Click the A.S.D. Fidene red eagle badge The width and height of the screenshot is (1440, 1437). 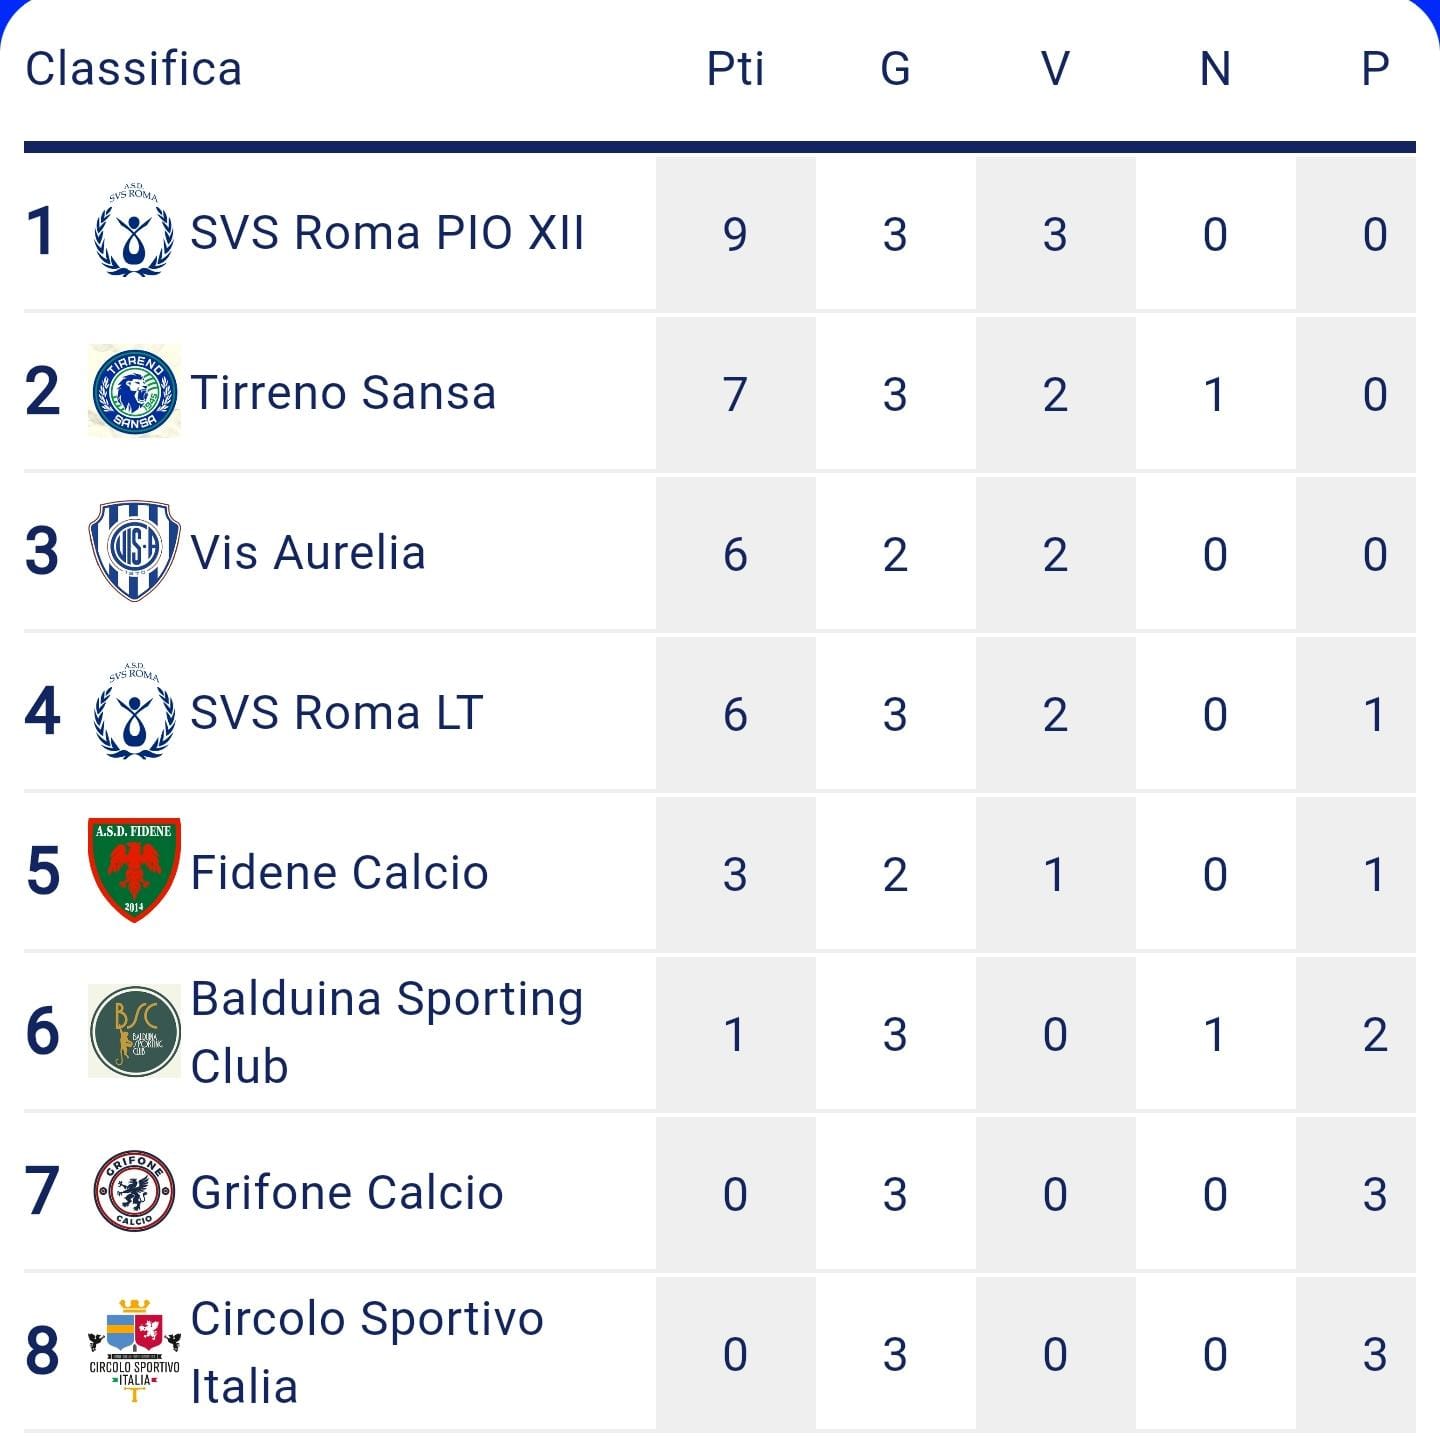pyautogui.click(x=135, y=870)
